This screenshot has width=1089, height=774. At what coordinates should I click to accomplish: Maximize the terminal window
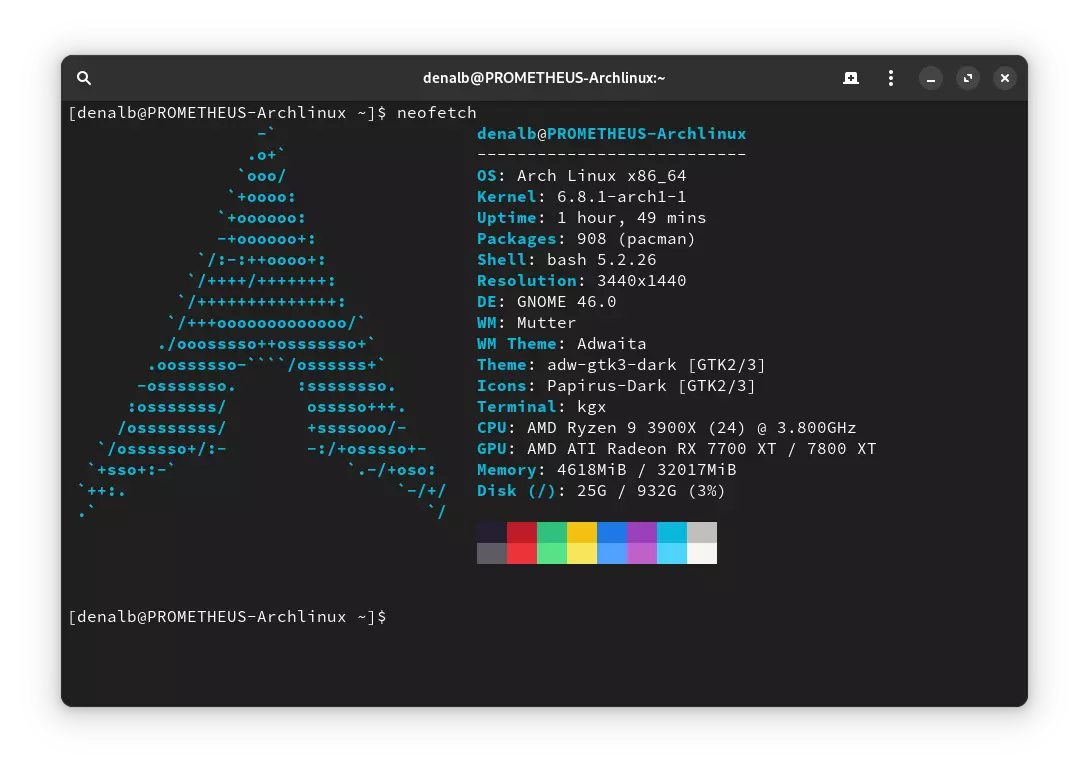coord(967,78)
